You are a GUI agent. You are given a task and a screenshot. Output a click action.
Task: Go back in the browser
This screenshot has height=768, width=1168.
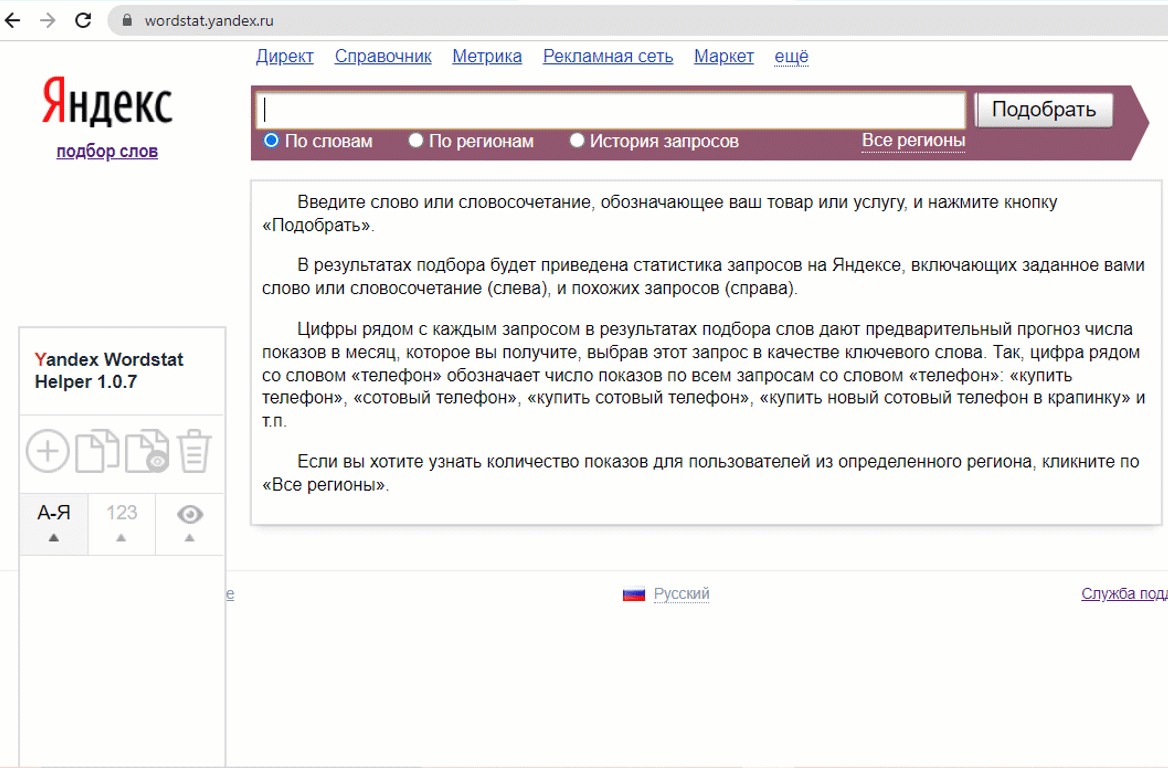(x=13, y=20)
